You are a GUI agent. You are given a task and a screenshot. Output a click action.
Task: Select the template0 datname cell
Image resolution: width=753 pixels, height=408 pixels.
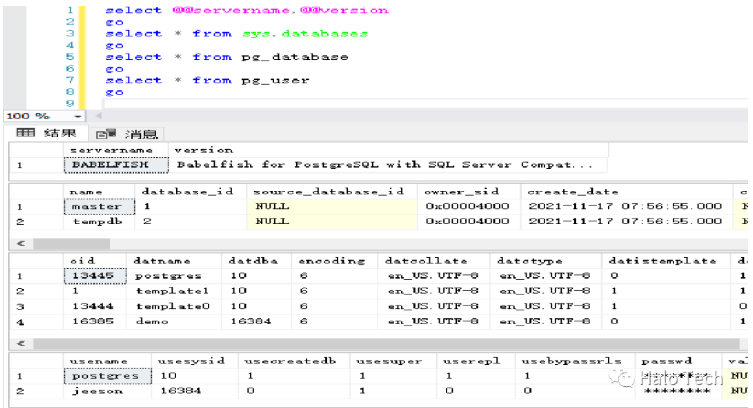[x=174, y=306]
